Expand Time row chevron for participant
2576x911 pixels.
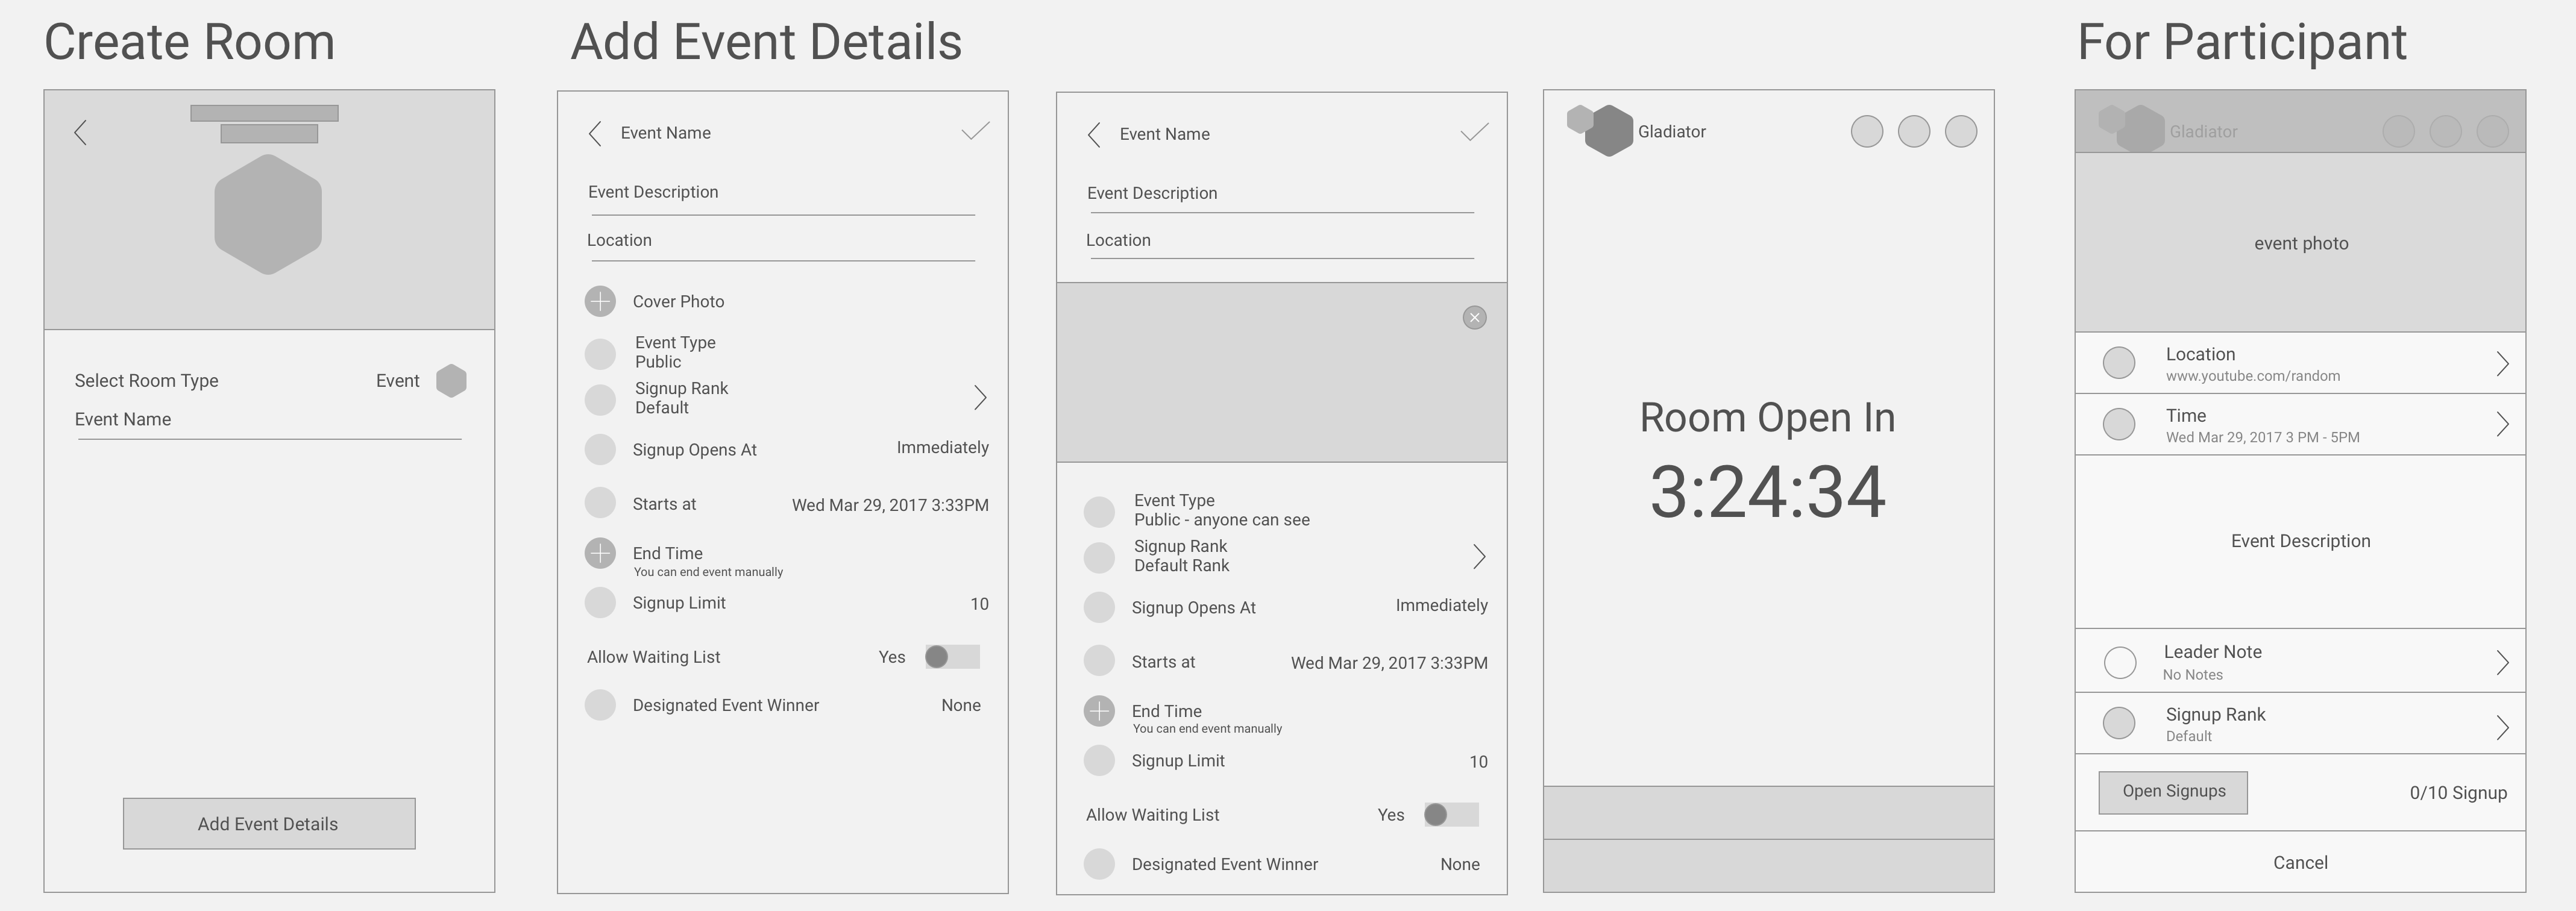coord(2502,424)
